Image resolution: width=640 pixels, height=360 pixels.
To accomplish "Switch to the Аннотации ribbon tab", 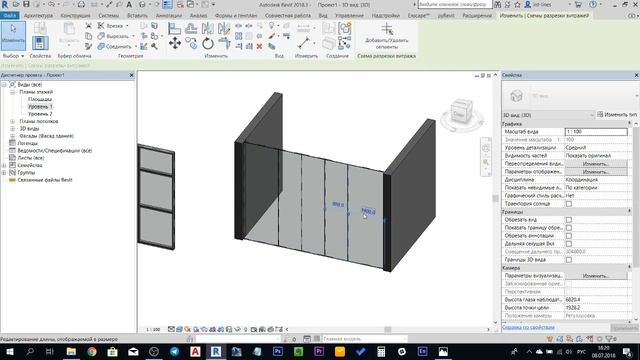I will 169,16.
